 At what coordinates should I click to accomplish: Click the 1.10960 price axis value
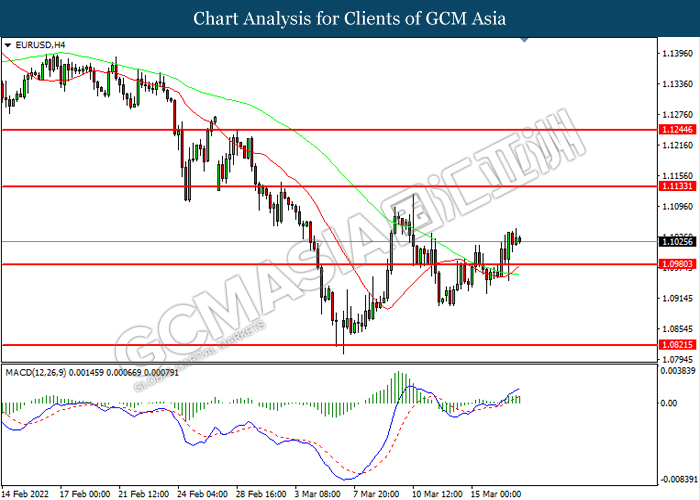point(678,206)
